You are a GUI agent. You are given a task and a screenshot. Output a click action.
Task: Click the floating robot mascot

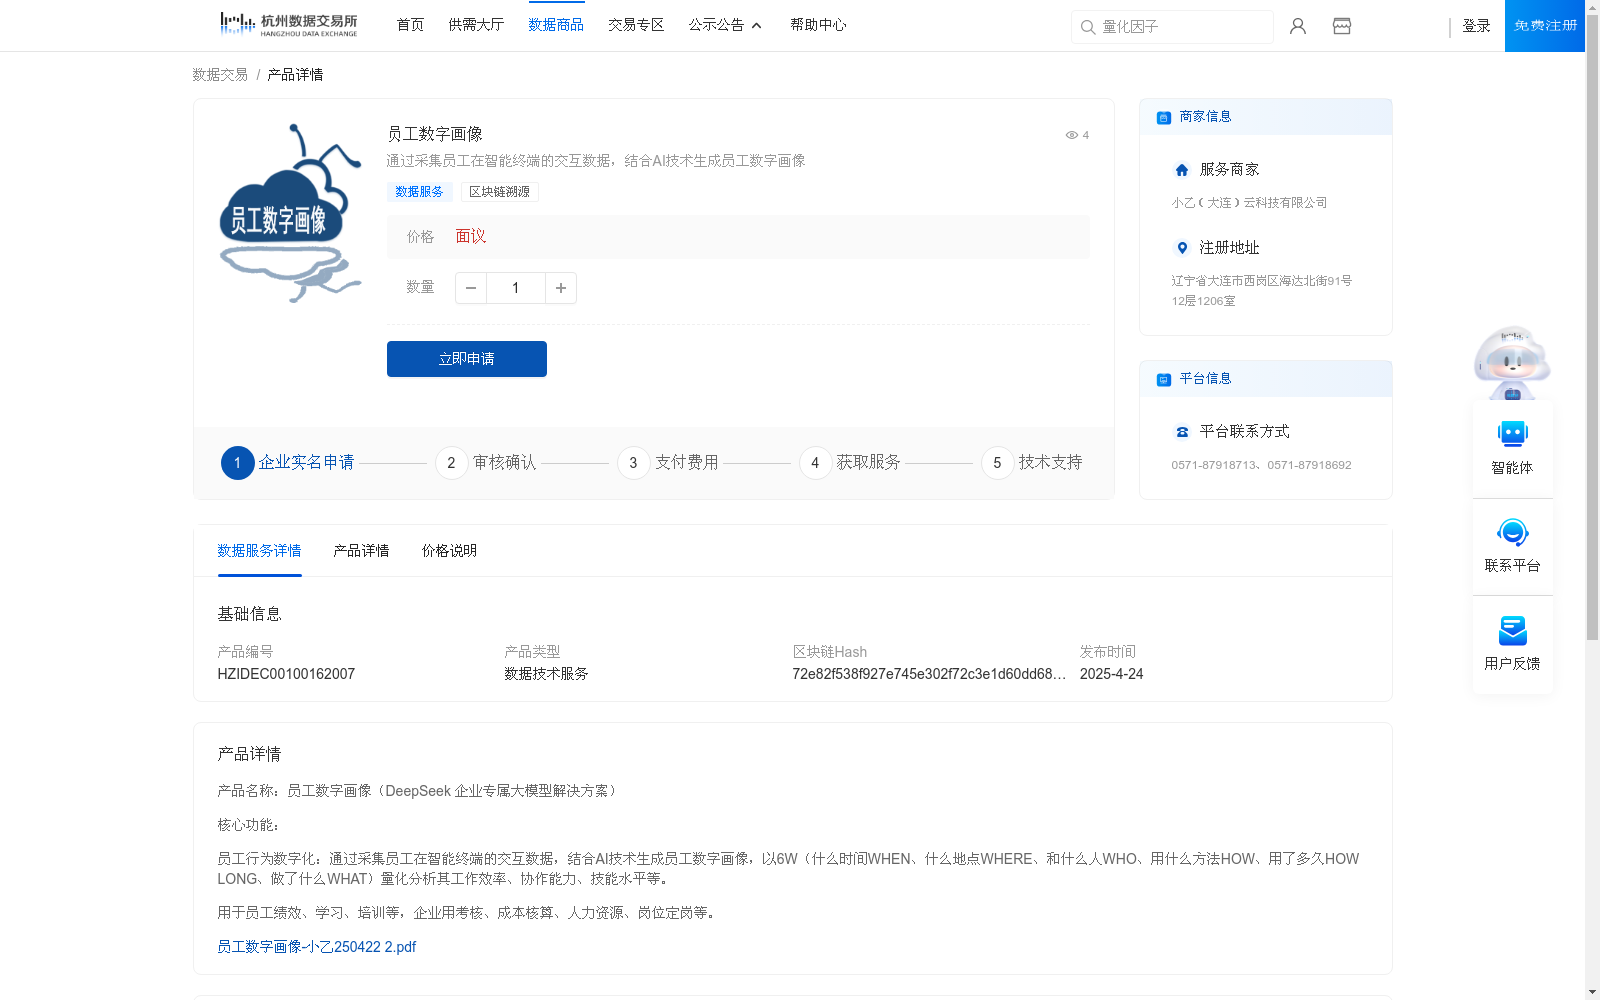[1512, 362]
